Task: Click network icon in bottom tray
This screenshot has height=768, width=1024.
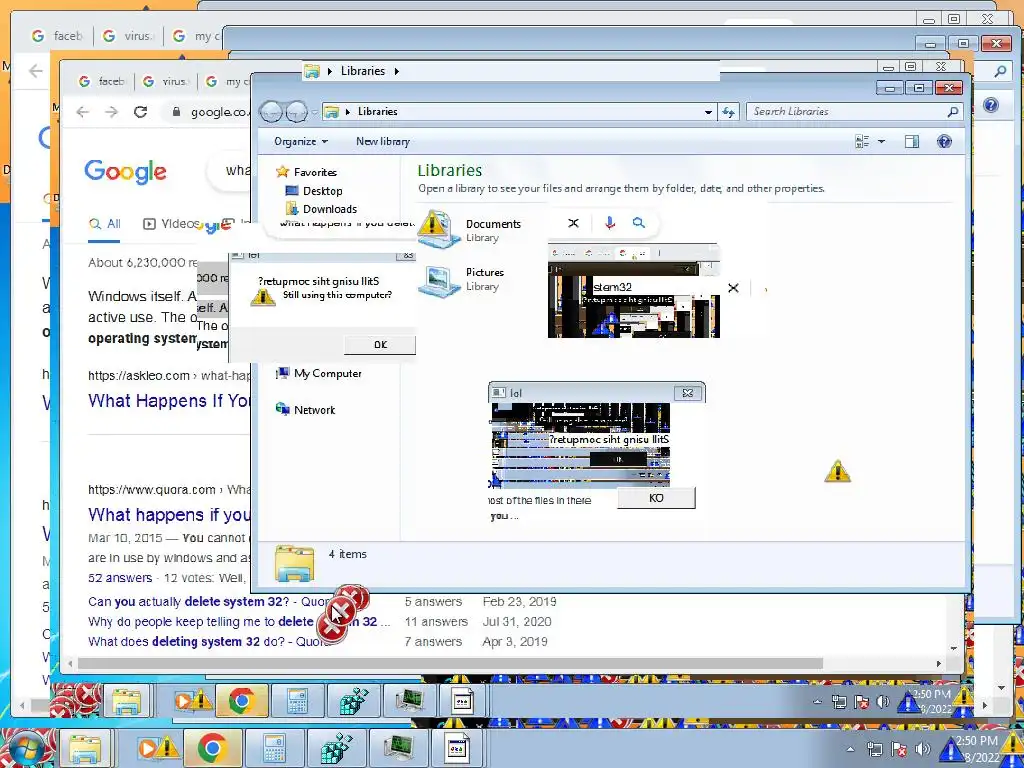Action: pyautogui.click(x=874, y=750)
